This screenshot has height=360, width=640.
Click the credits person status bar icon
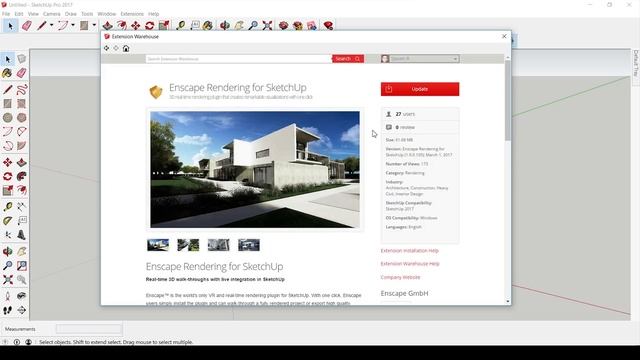28,342
